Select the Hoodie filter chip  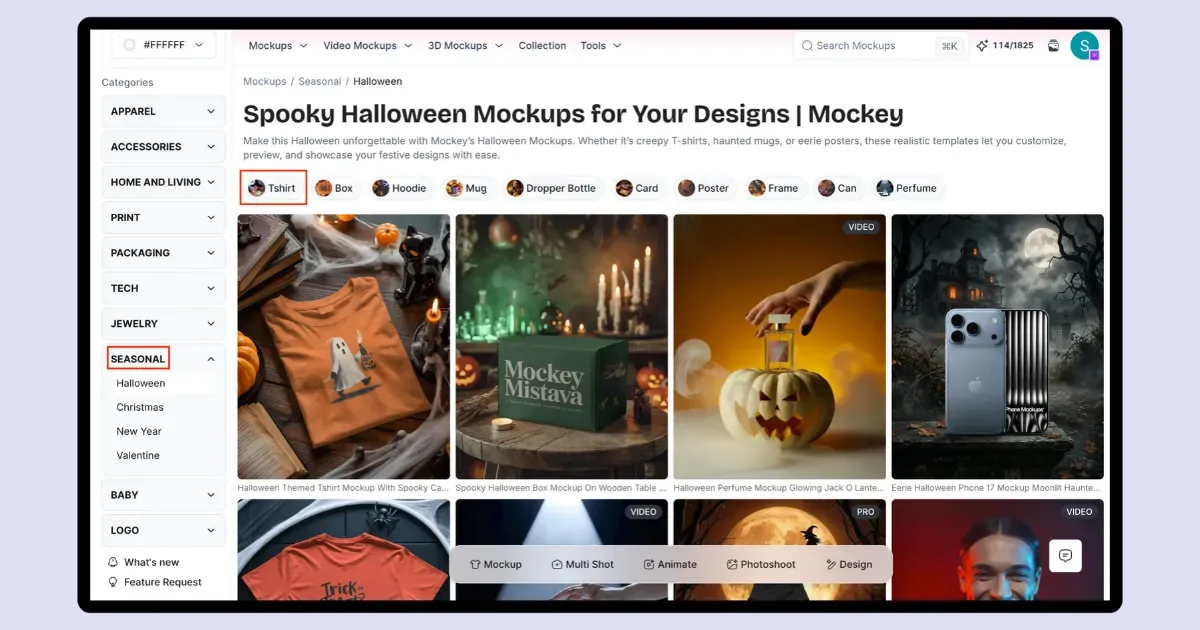tap(399, 188)
